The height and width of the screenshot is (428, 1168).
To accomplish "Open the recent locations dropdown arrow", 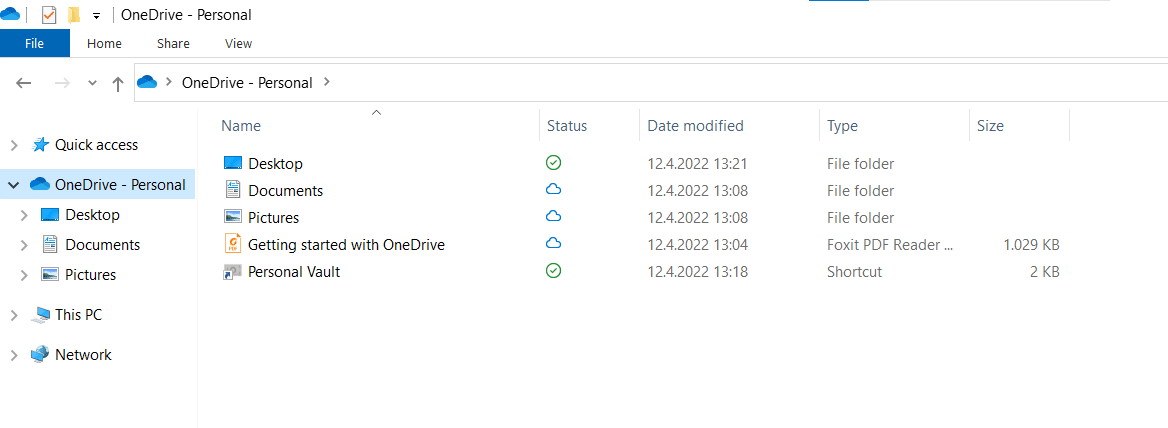I will 92,83.
